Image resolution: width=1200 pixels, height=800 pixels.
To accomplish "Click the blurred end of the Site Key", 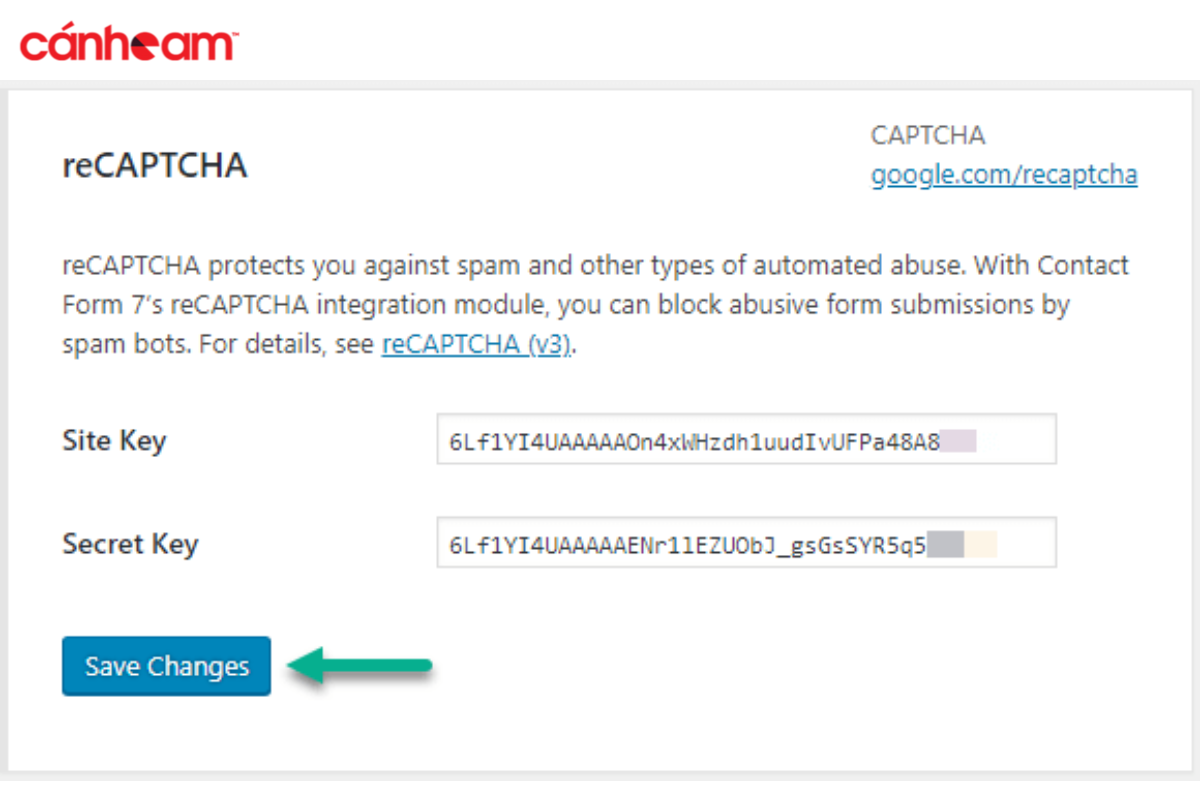I will pos(958,440).
